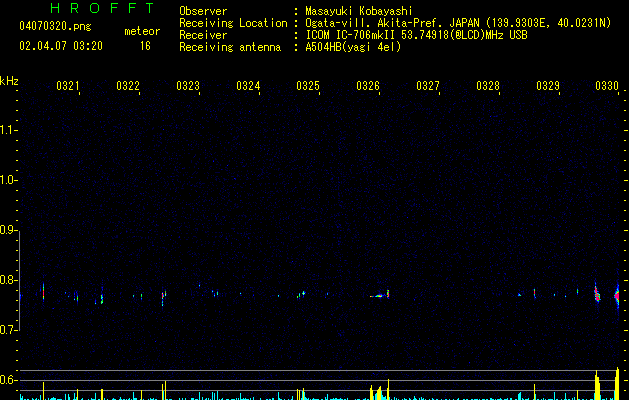629x400 pixels.
Task: Click the 0323 time marker
Action: pyautogui.click(x=188, y=85)
